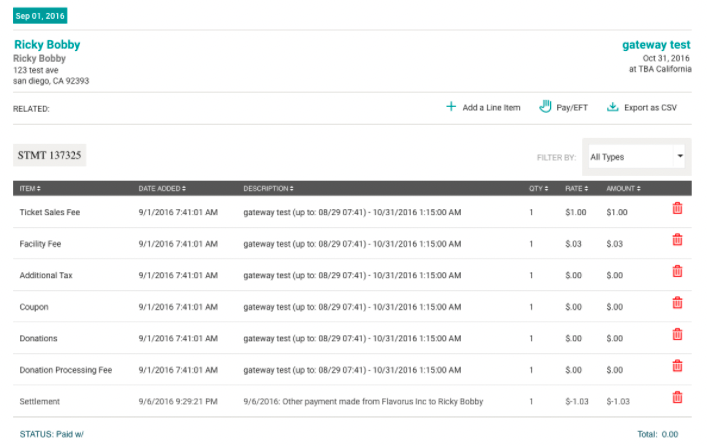Delete the Settlement line item
The height and width of the screenshot is (446, 707).
[677, 397]
